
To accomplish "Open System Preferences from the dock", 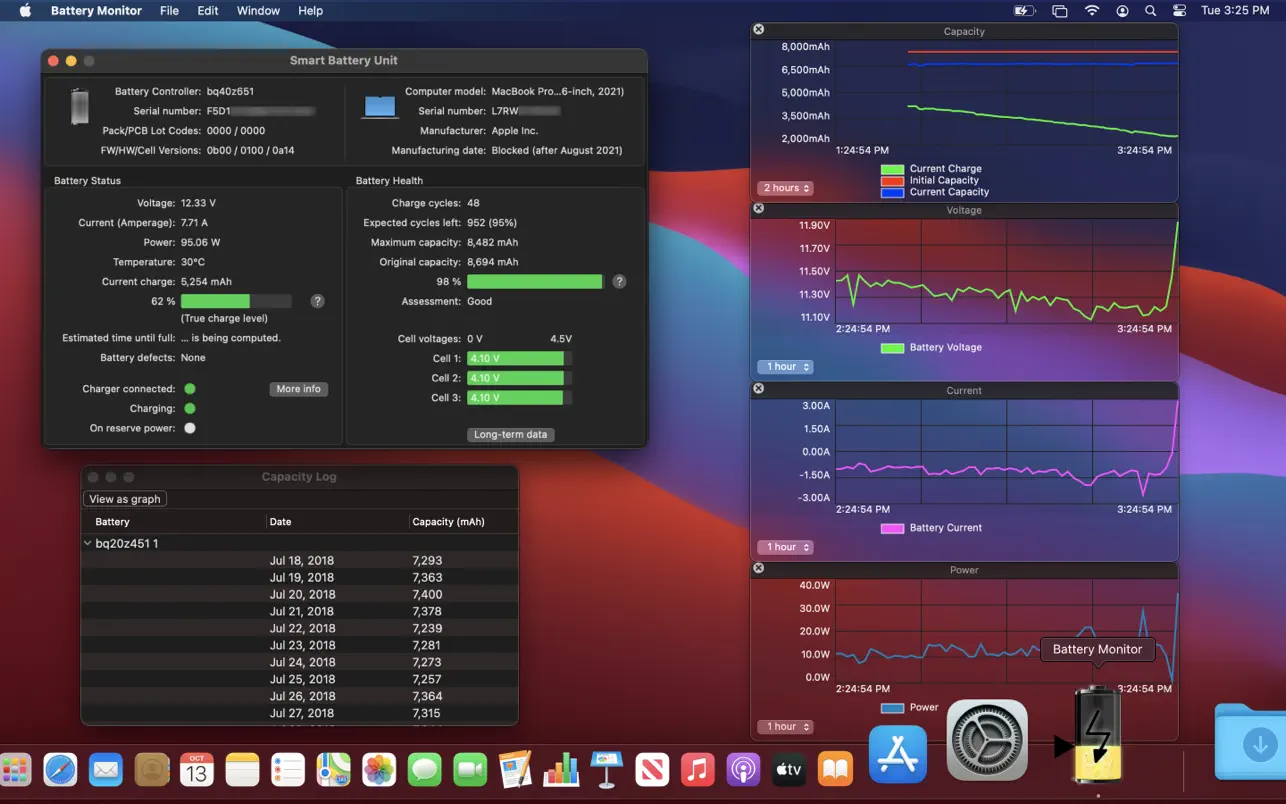I will [986, 740].
